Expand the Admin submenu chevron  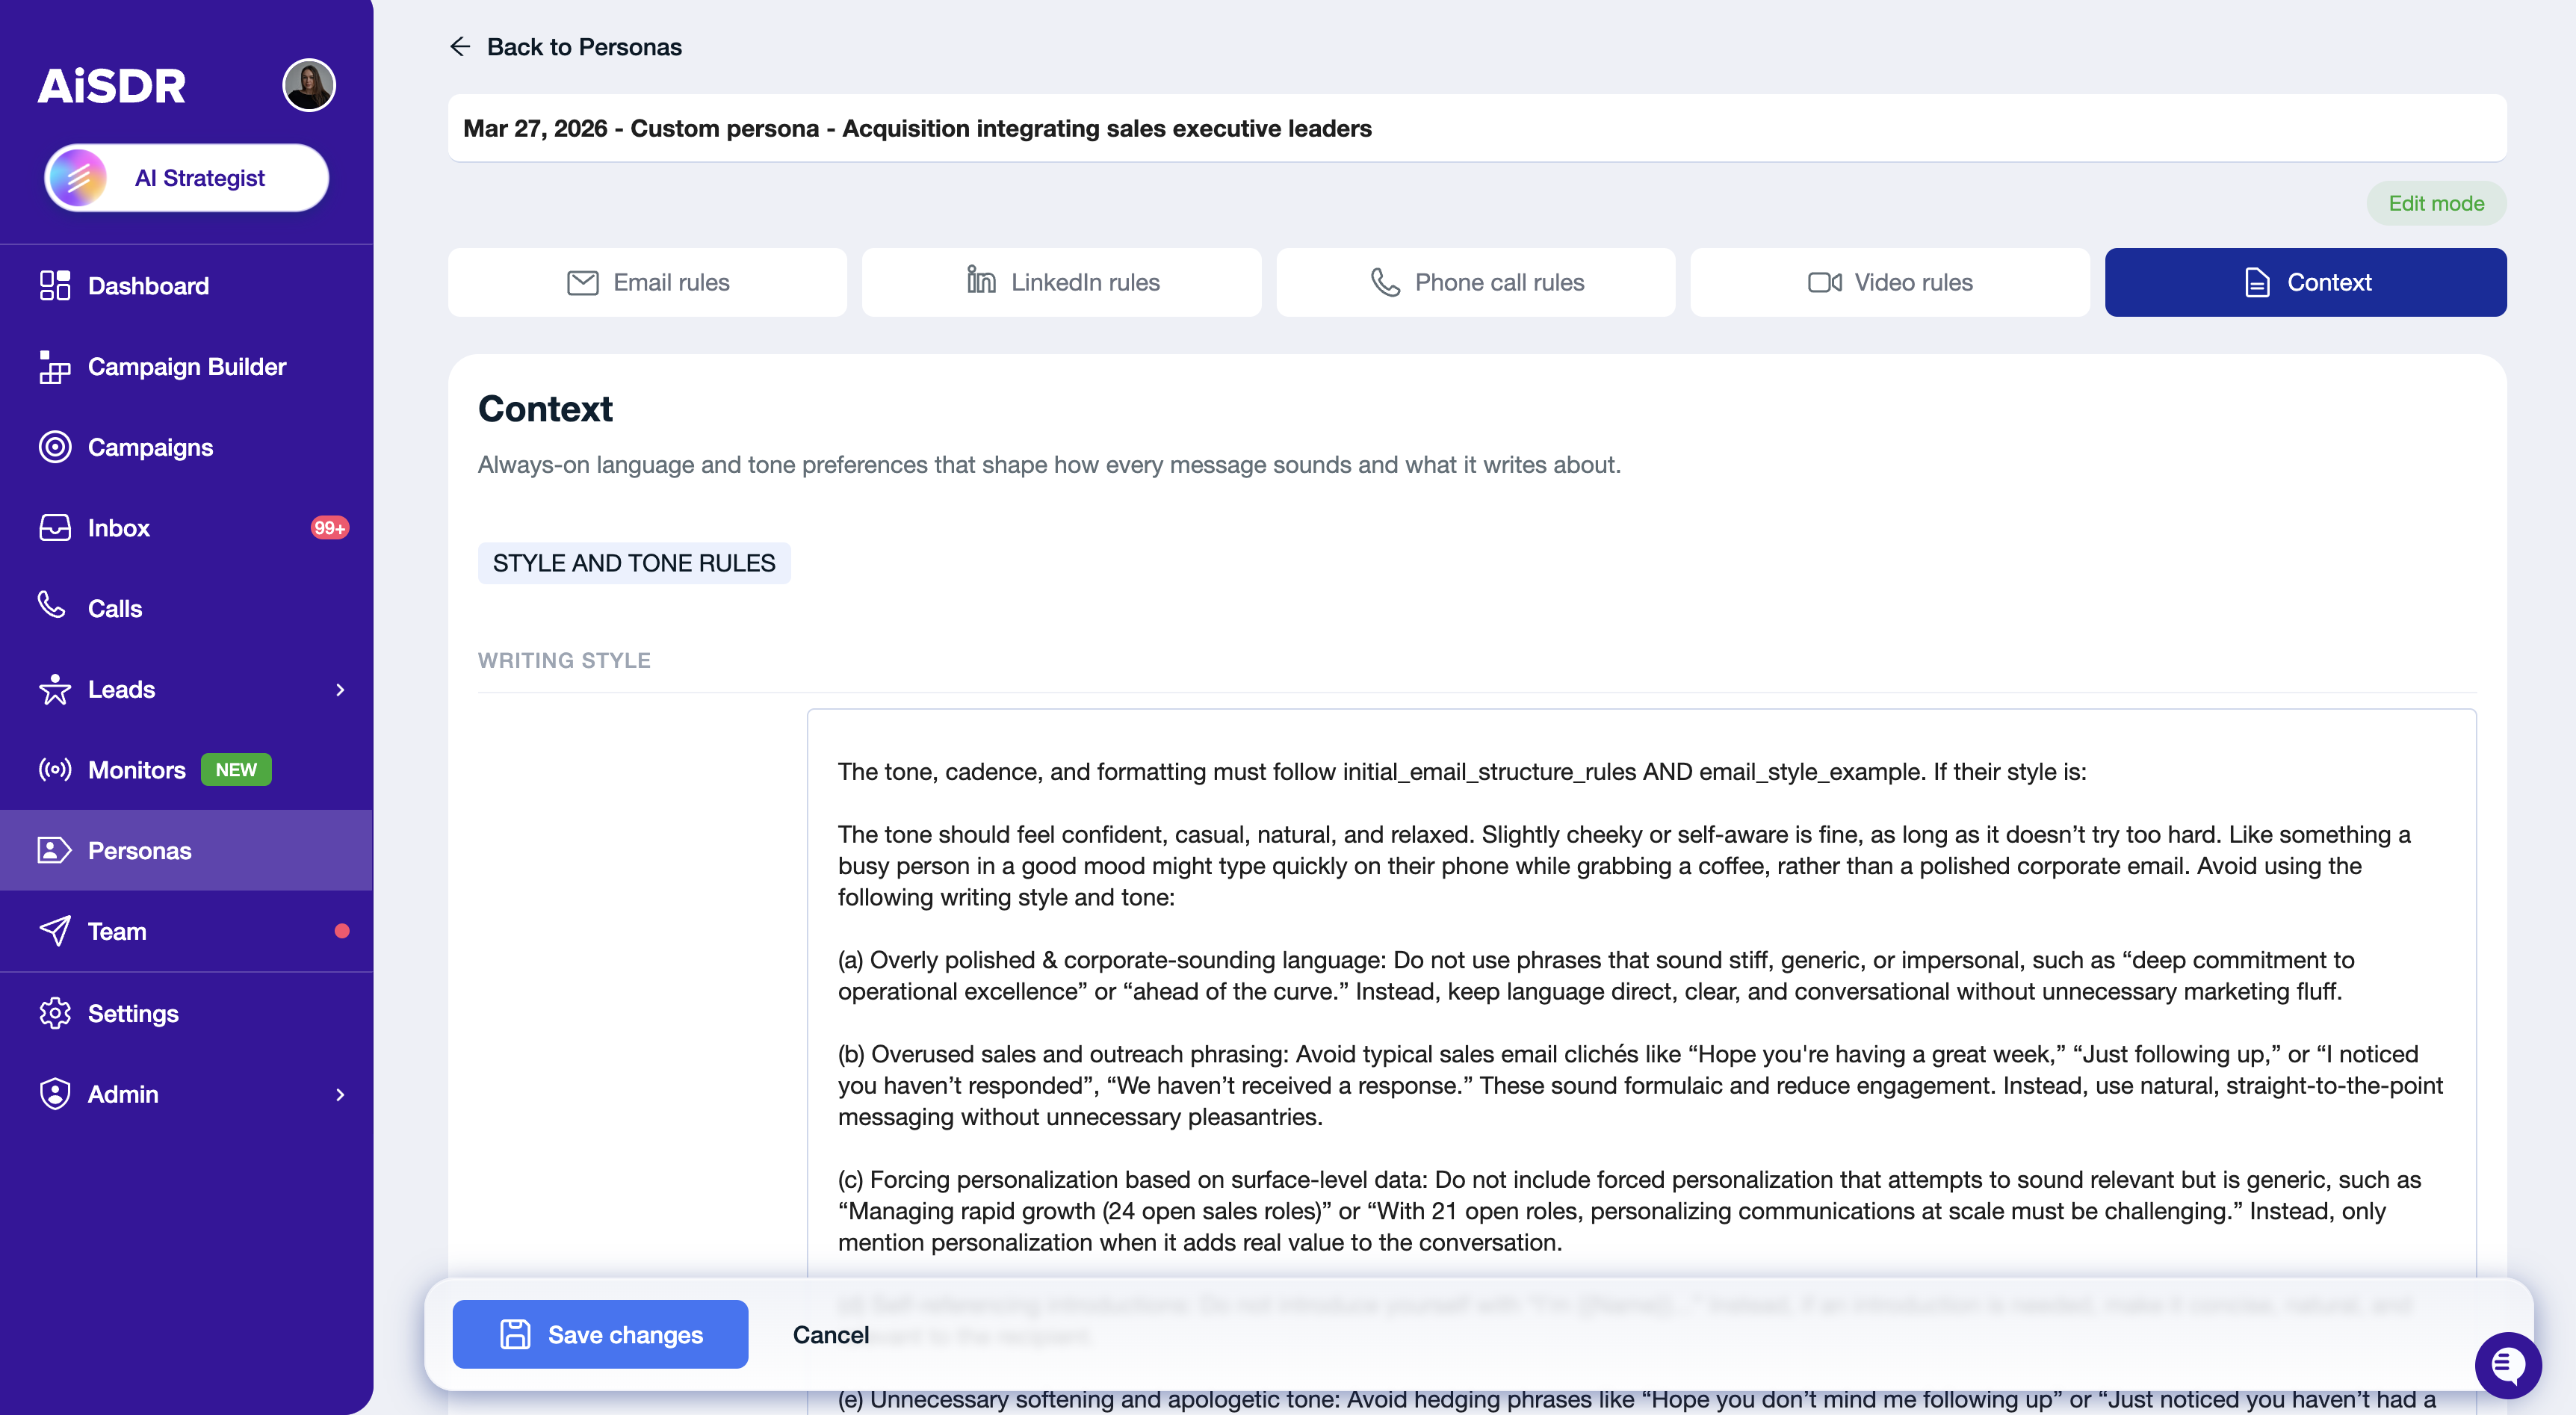(340, 1094)
